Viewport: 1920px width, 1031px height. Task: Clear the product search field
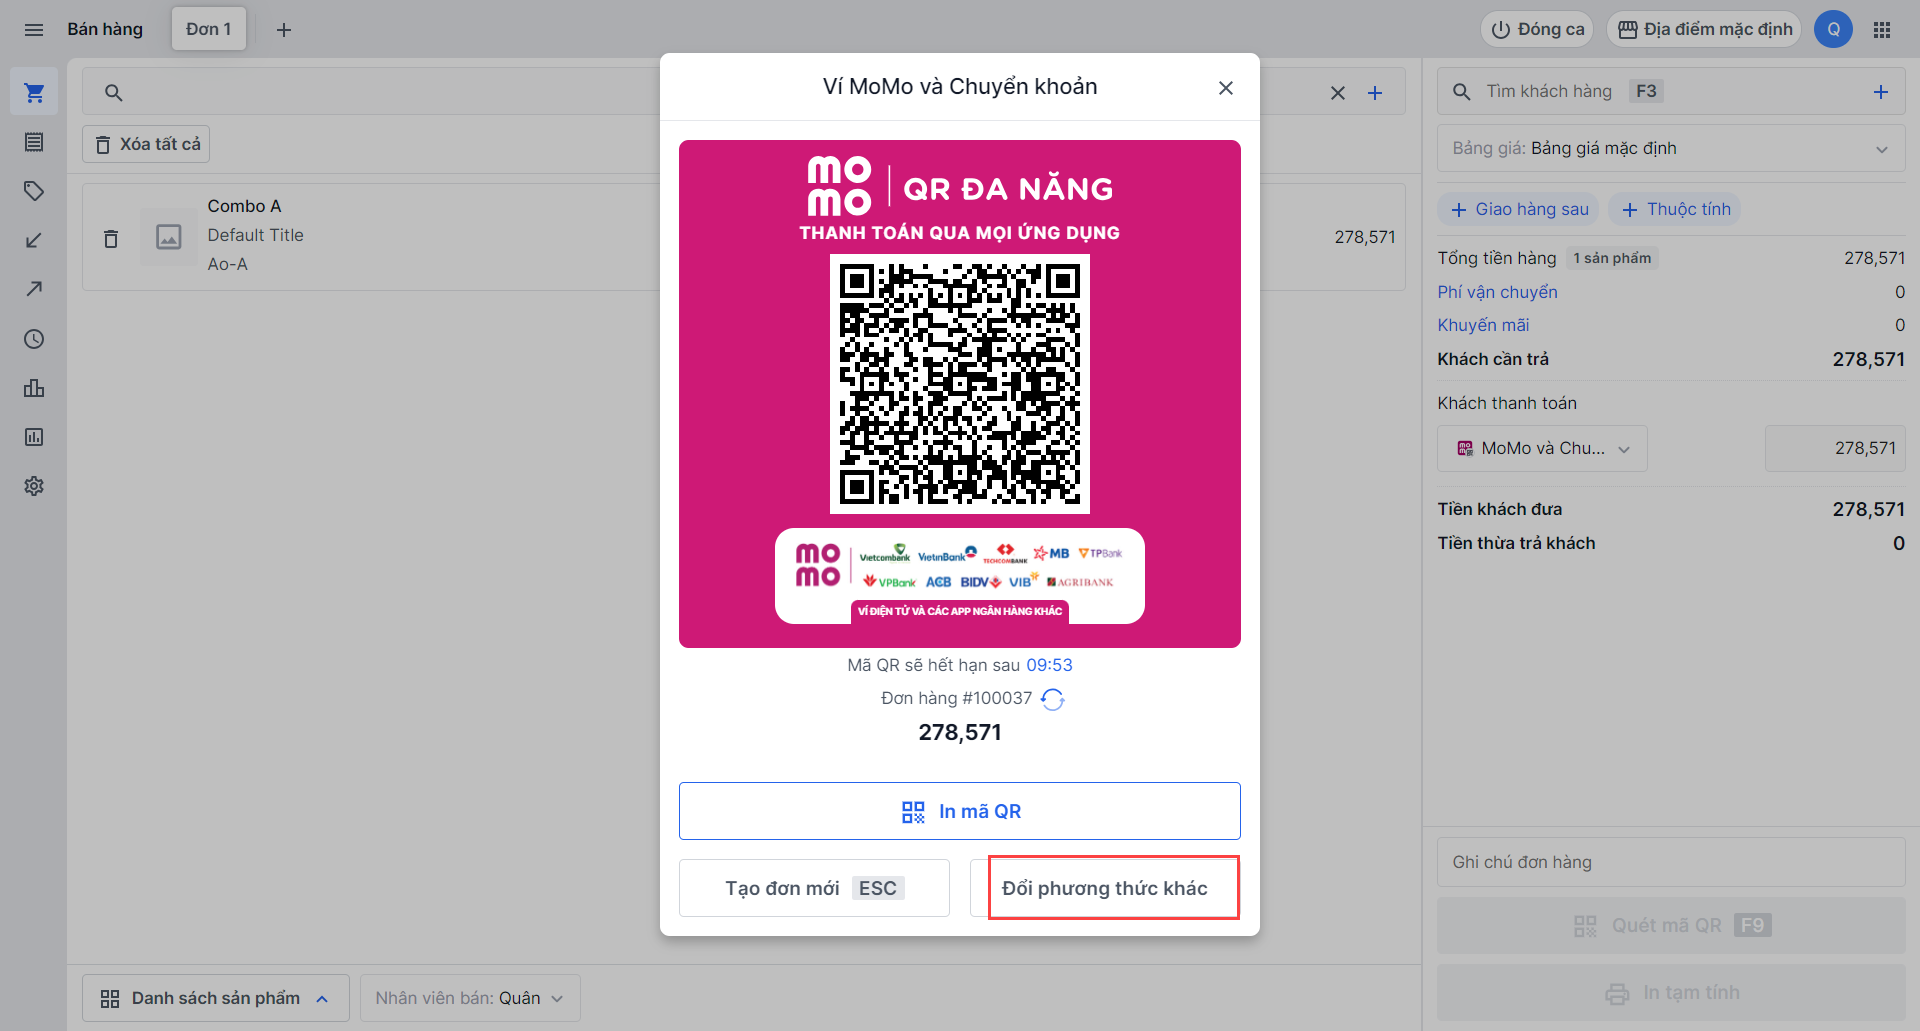pos(1338,93)
